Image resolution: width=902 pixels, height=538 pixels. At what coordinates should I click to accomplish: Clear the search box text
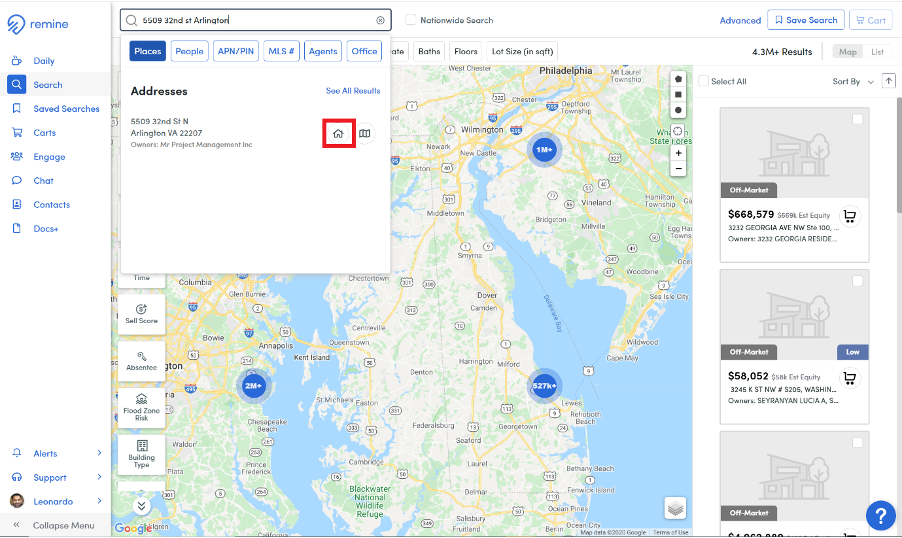click(380, 20)
